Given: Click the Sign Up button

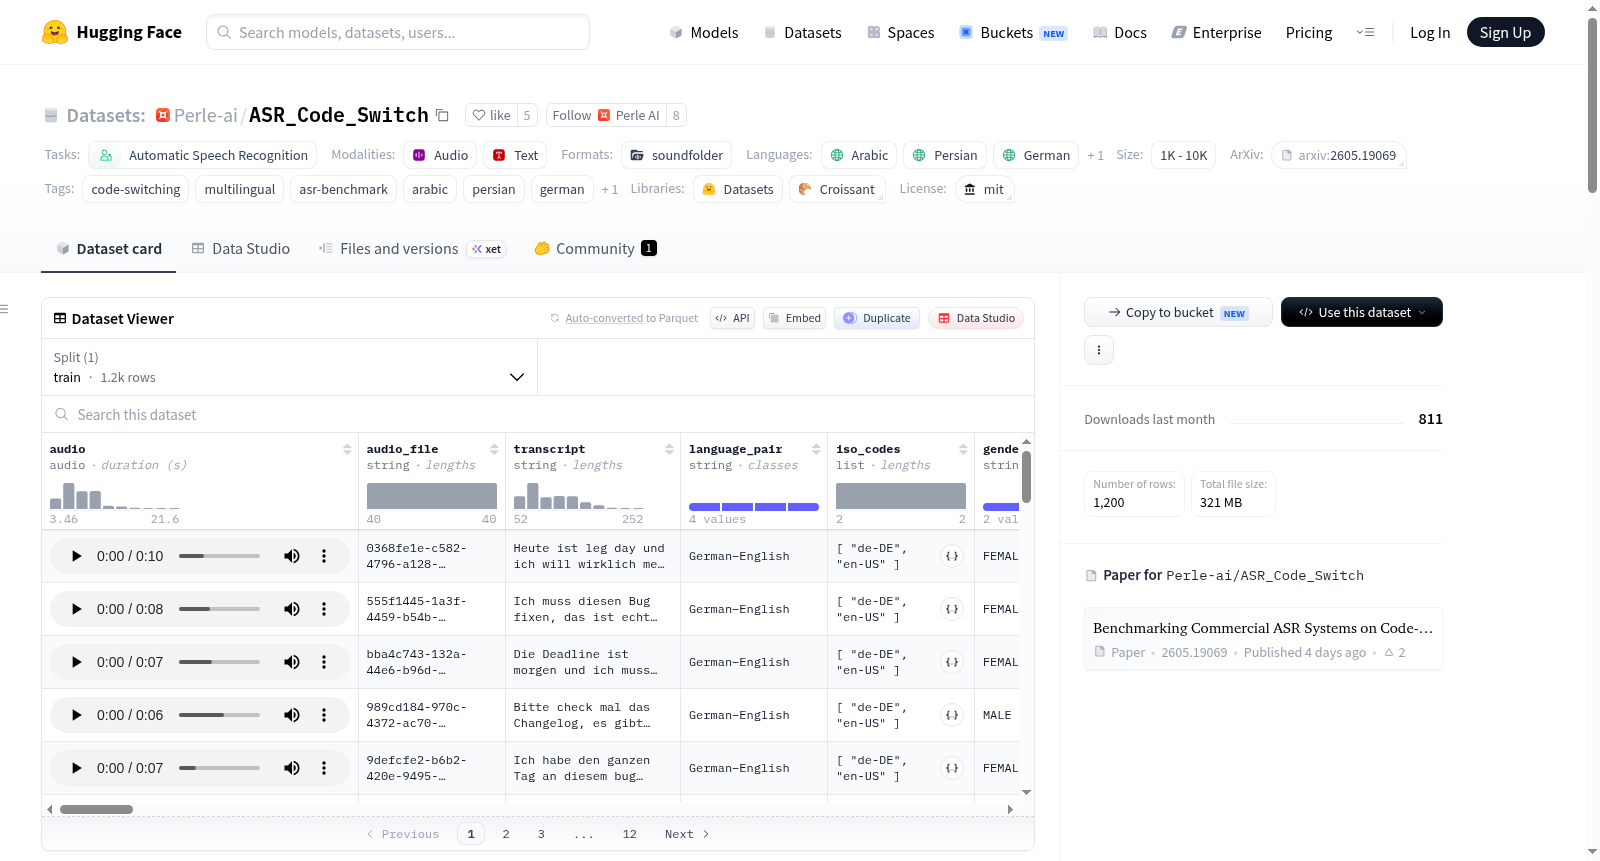Looking at the screenshot, I should (1505, 32).
